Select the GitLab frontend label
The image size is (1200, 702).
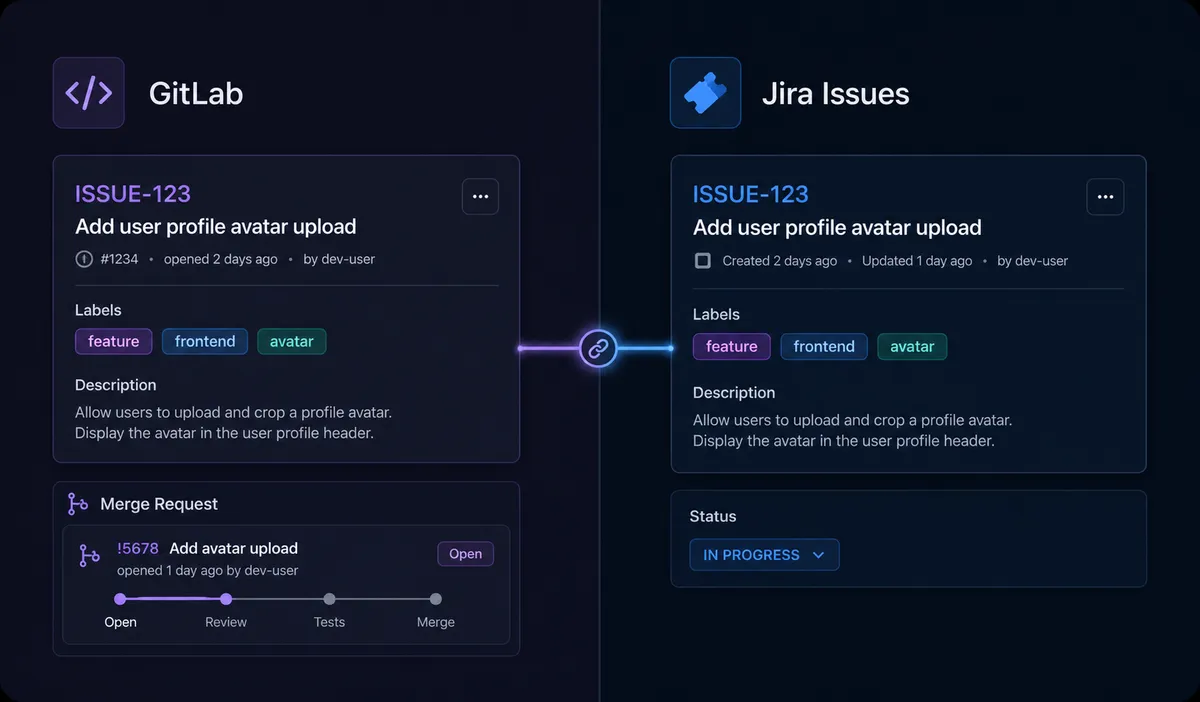coord(205,341)
